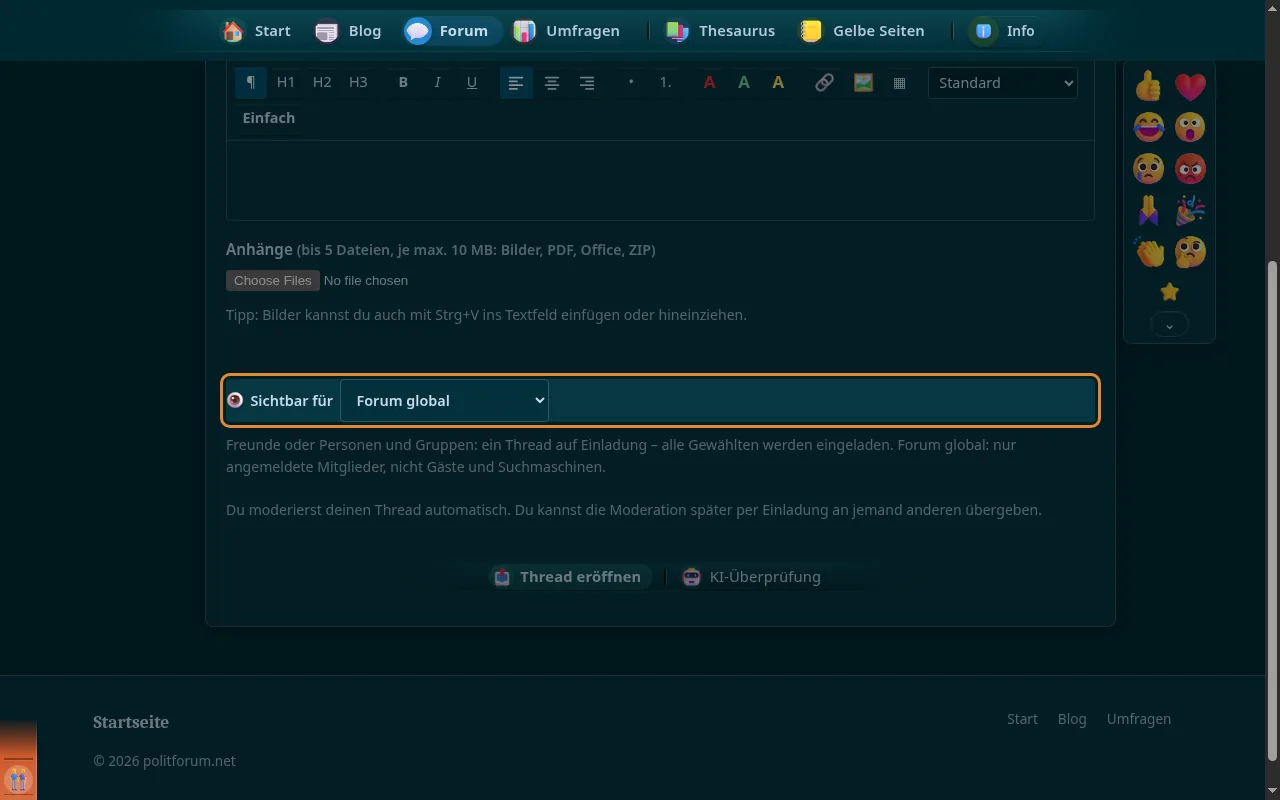
Task: Choose green text color
Action: click(x=744, y=83)
